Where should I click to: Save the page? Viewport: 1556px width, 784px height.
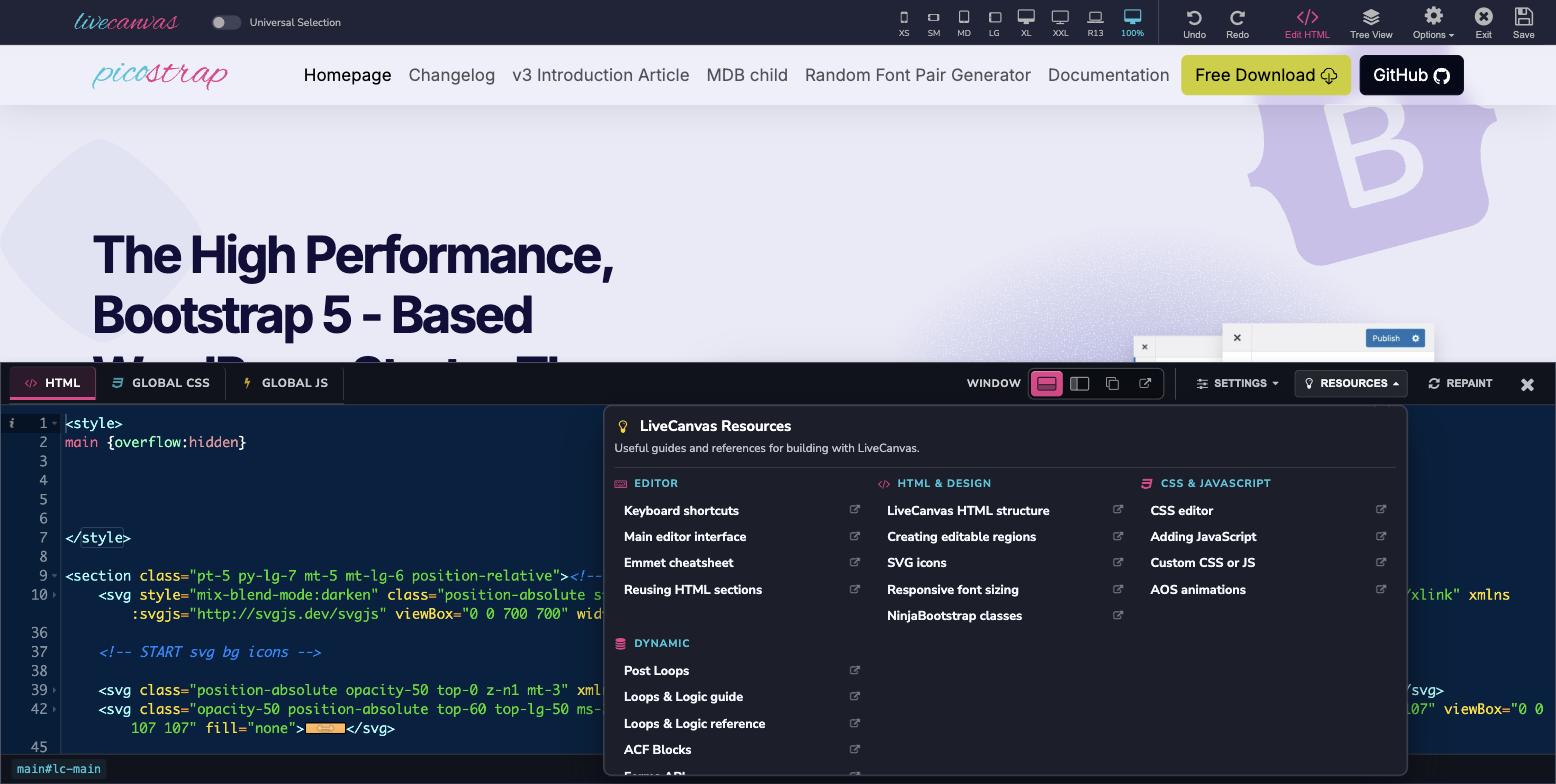point(1524,23)
